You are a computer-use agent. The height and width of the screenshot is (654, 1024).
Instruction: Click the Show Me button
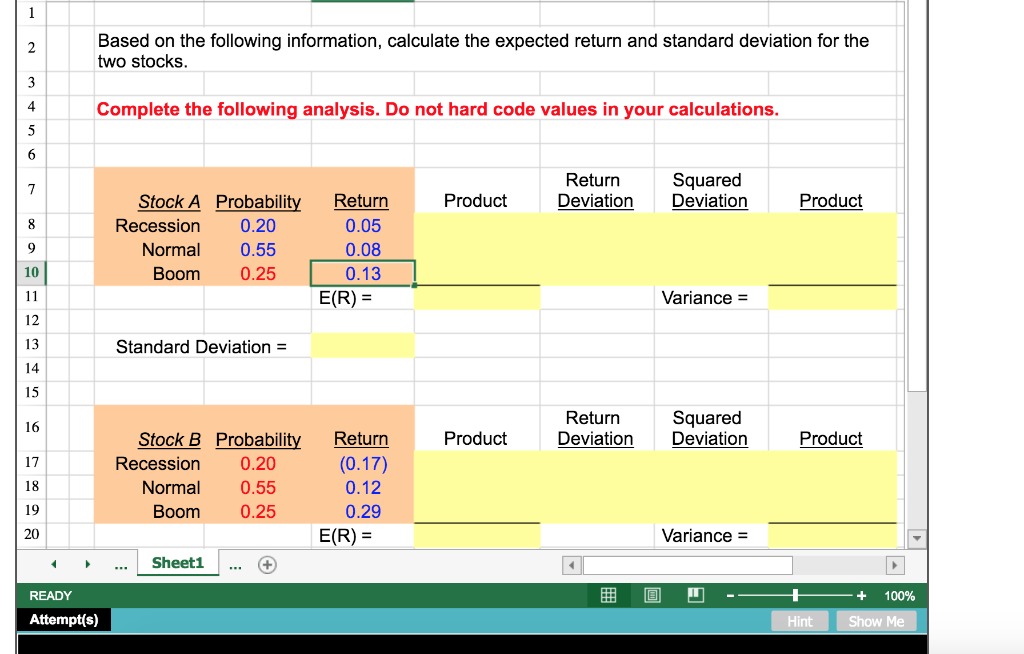point(876,621)
